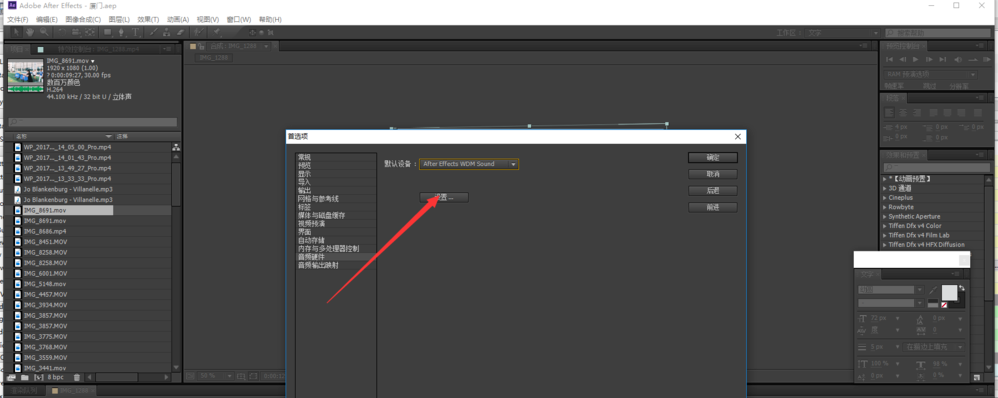
Task: Click the no-color red slash swatch
Action: tap(944, 305)
